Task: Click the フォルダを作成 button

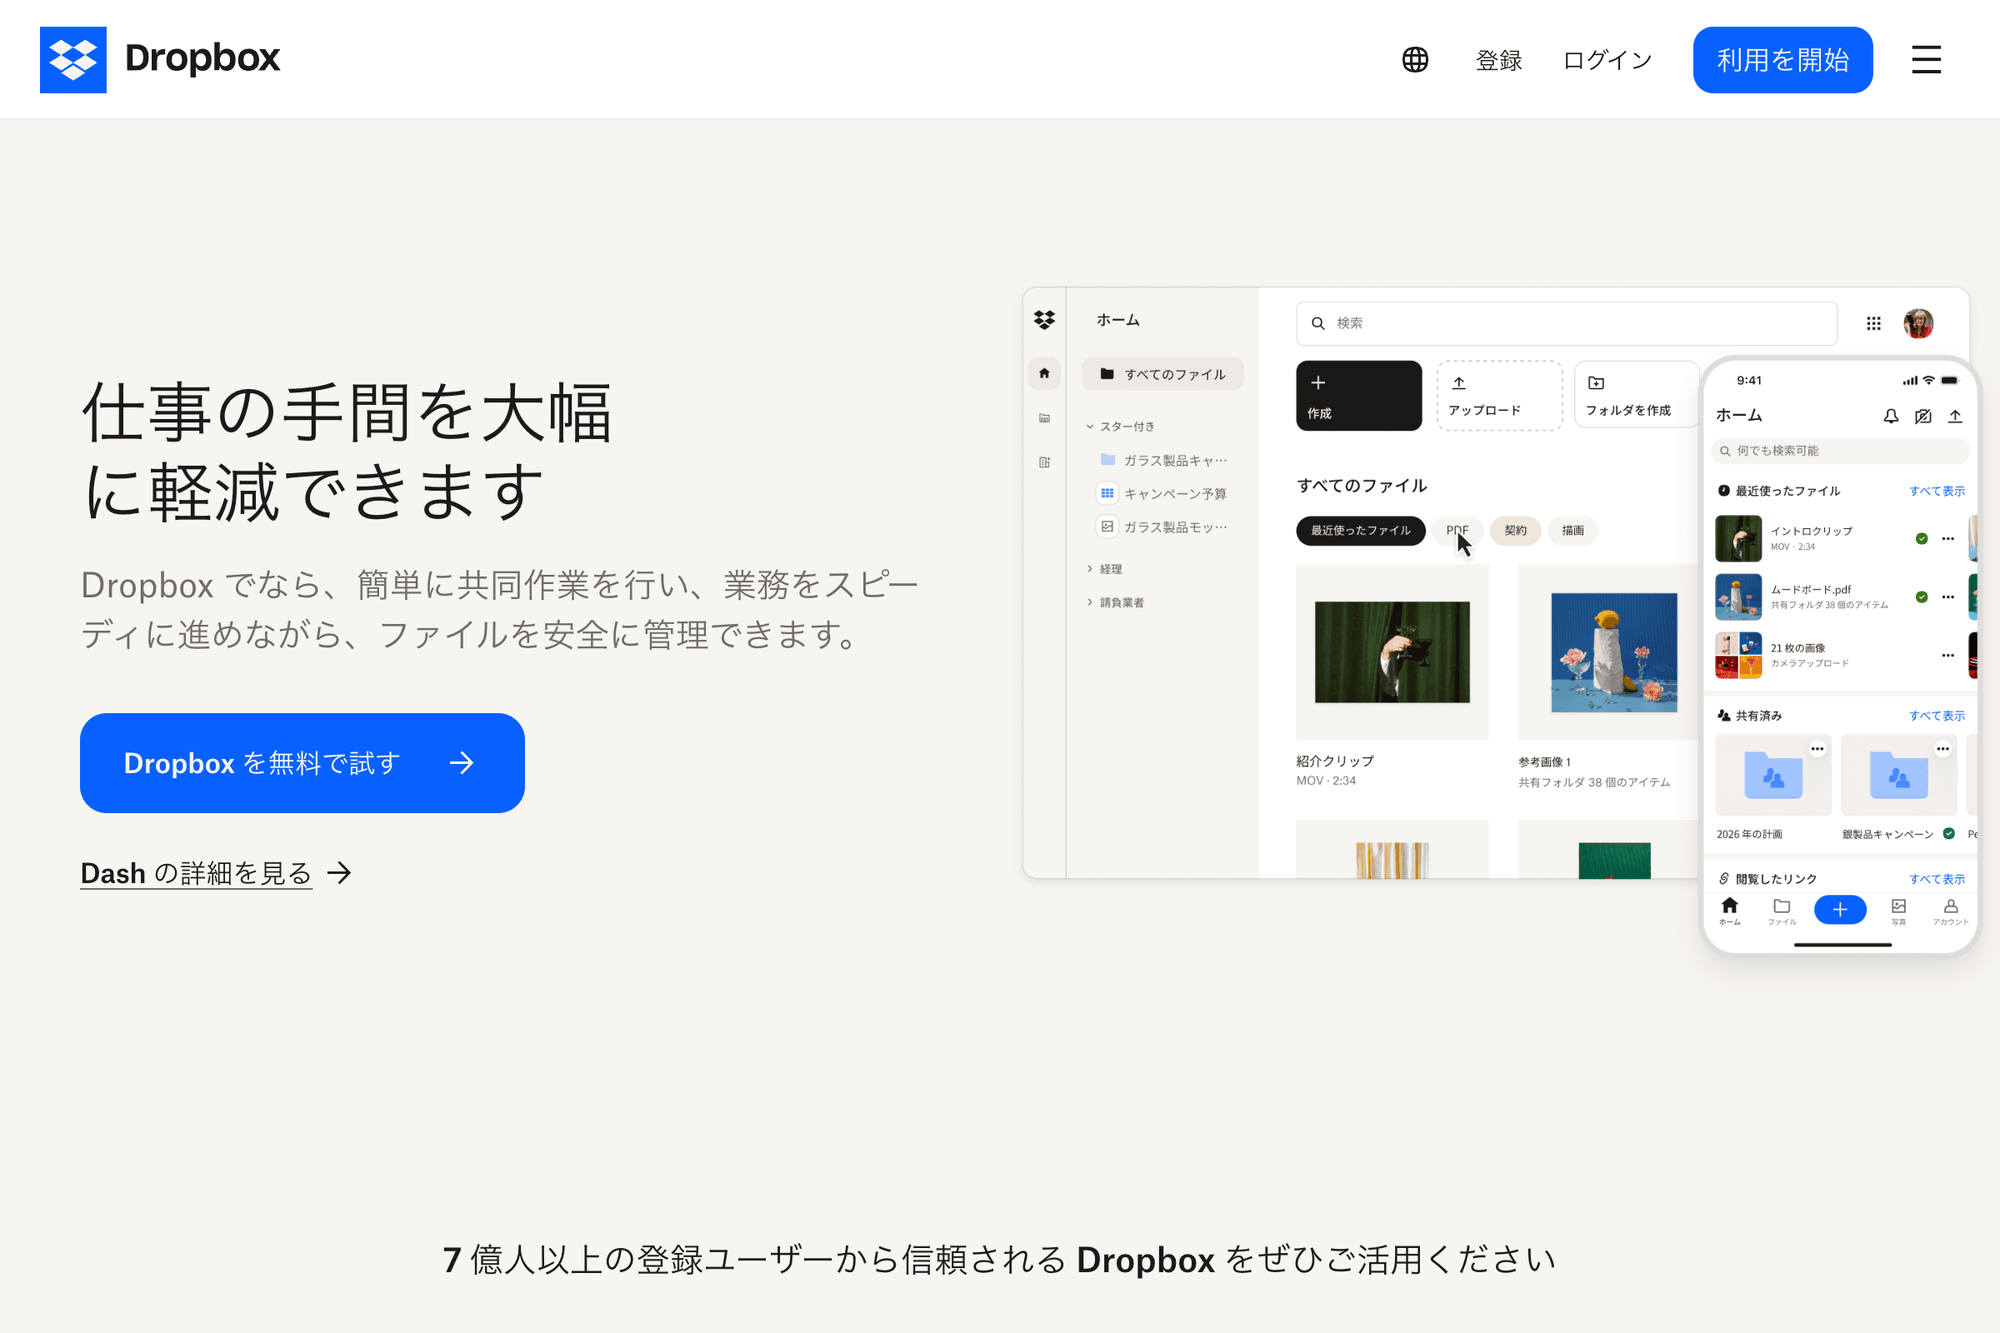Action: (x=1637, y=396)
